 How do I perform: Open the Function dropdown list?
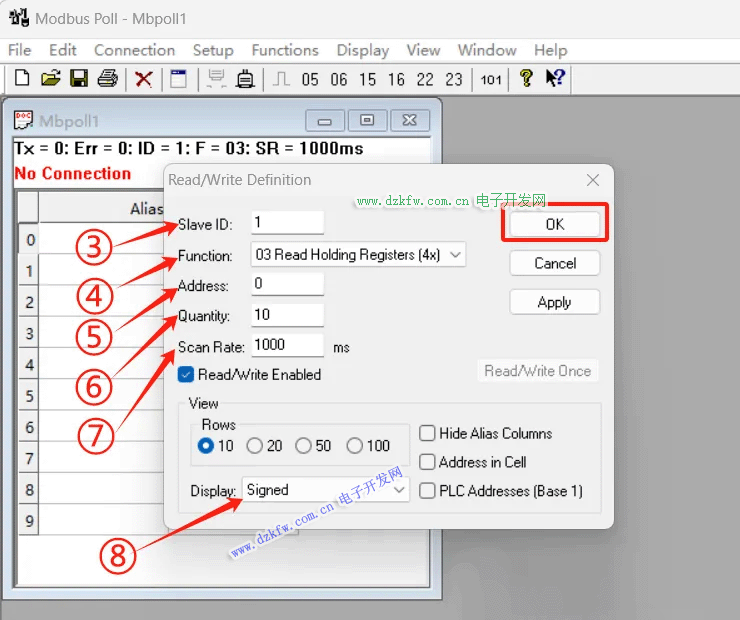[358, 255]
